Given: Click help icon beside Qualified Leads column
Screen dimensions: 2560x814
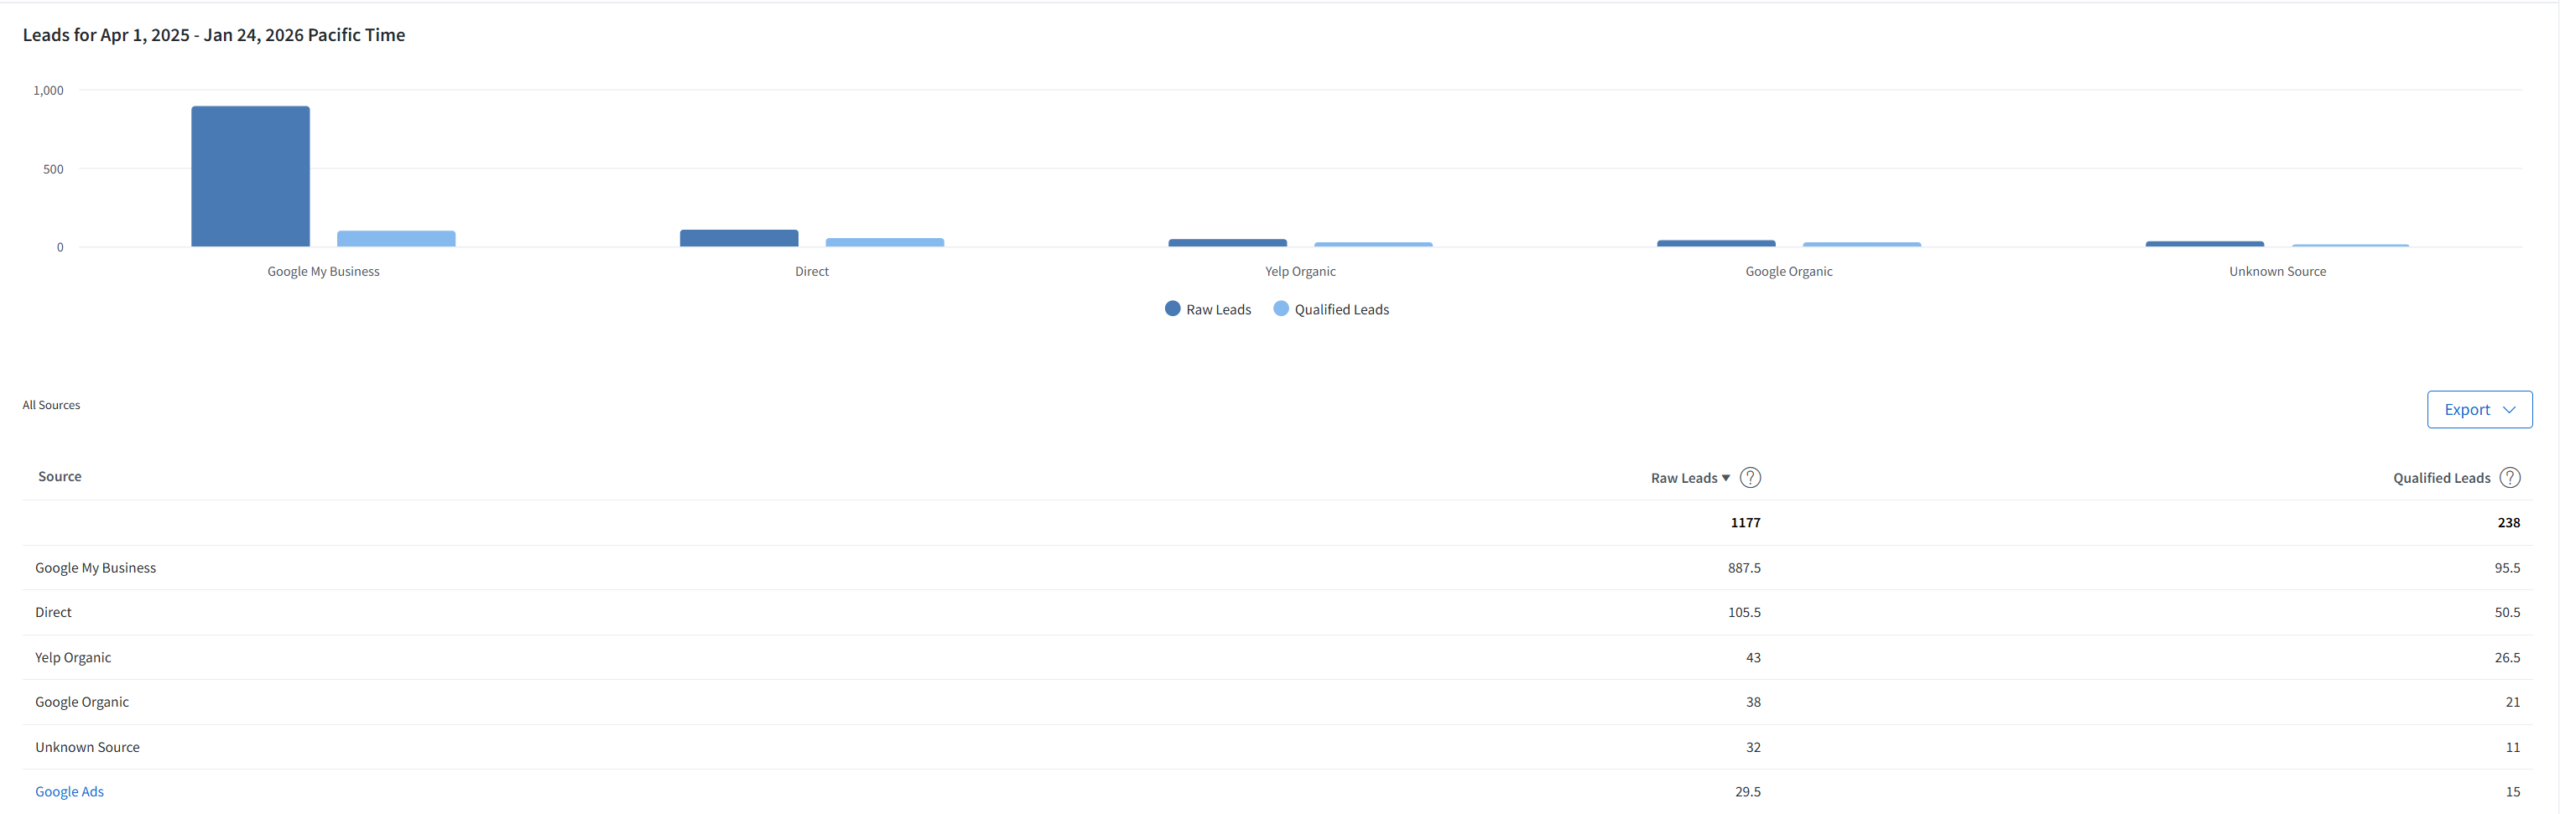Looking at the screenshot, I should (x=2510, y=478).
